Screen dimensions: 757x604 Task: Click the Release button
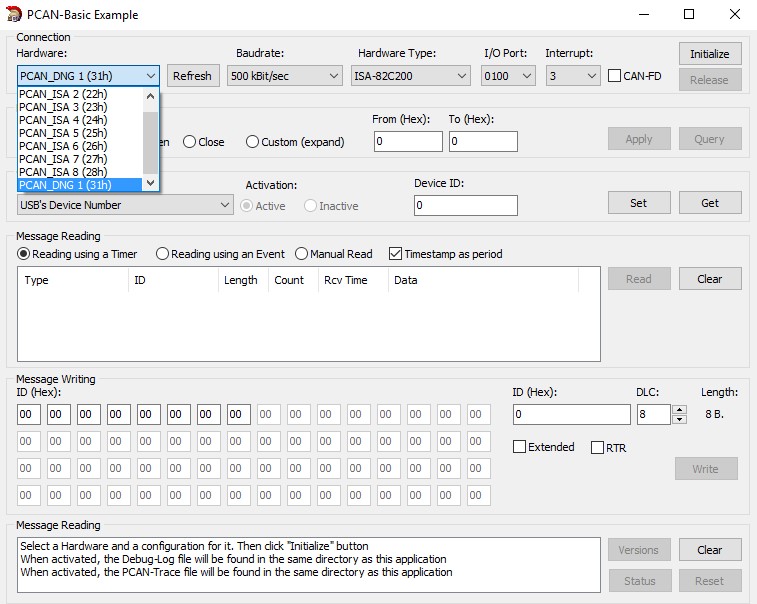[x=710, y=80]
